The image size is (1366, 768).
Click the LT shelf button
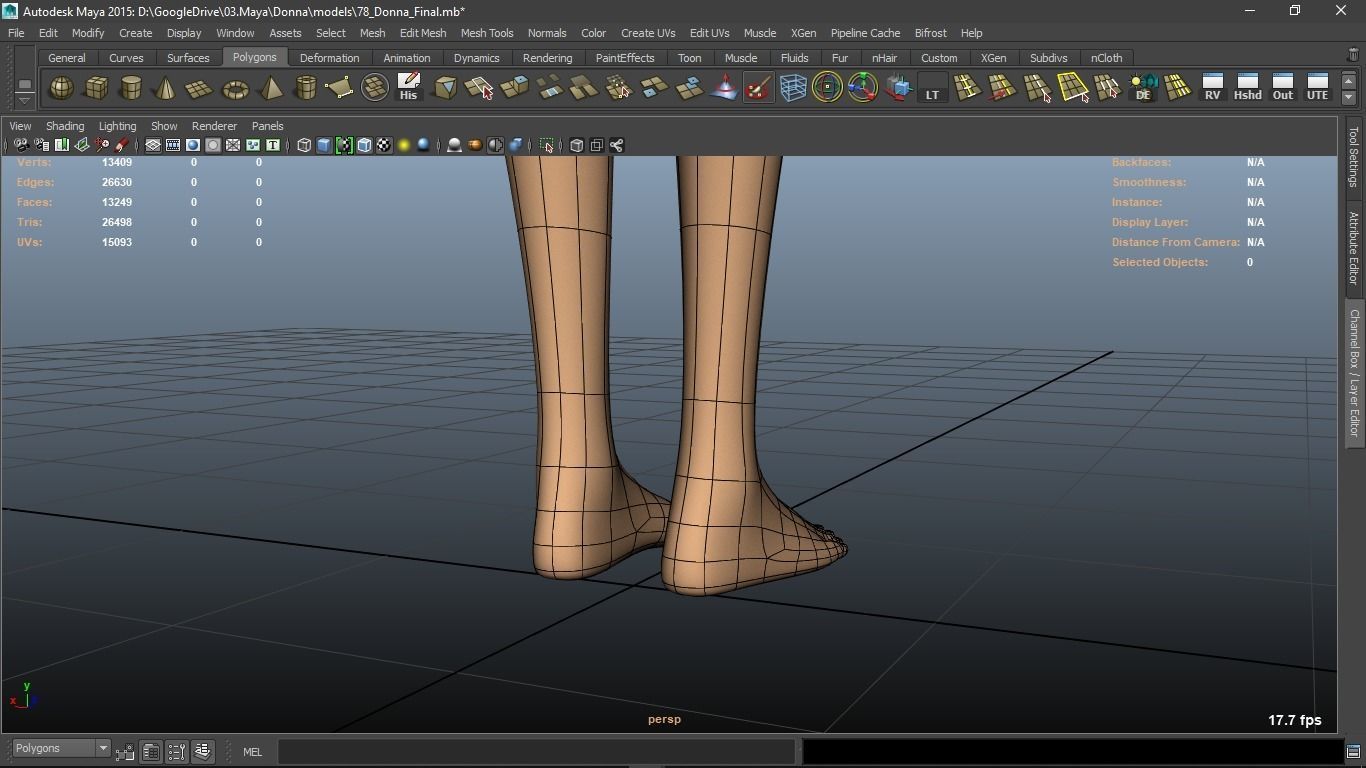(932, 88)
